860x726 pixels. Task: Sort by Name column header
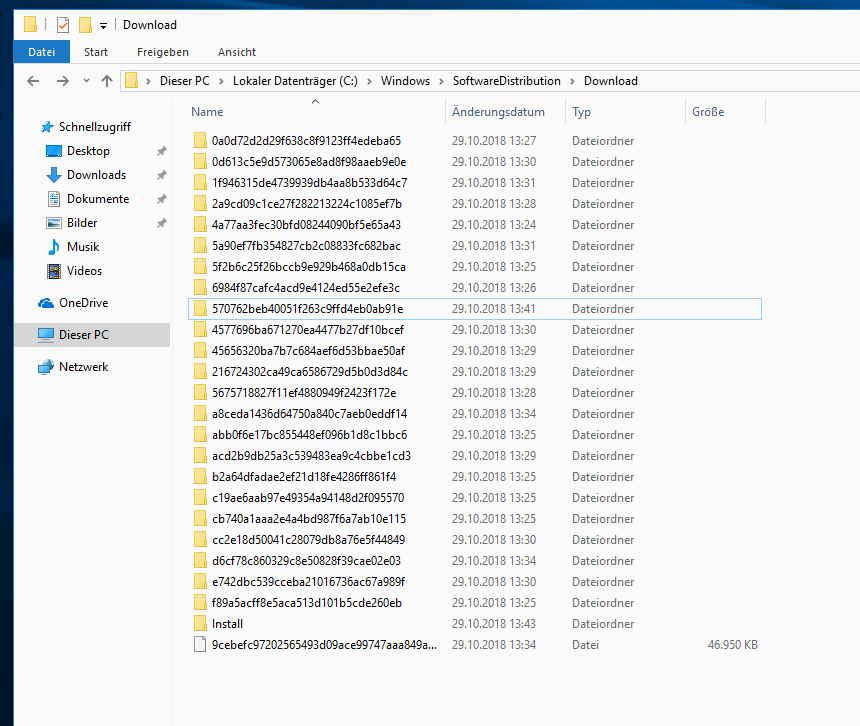pos(207,112)
